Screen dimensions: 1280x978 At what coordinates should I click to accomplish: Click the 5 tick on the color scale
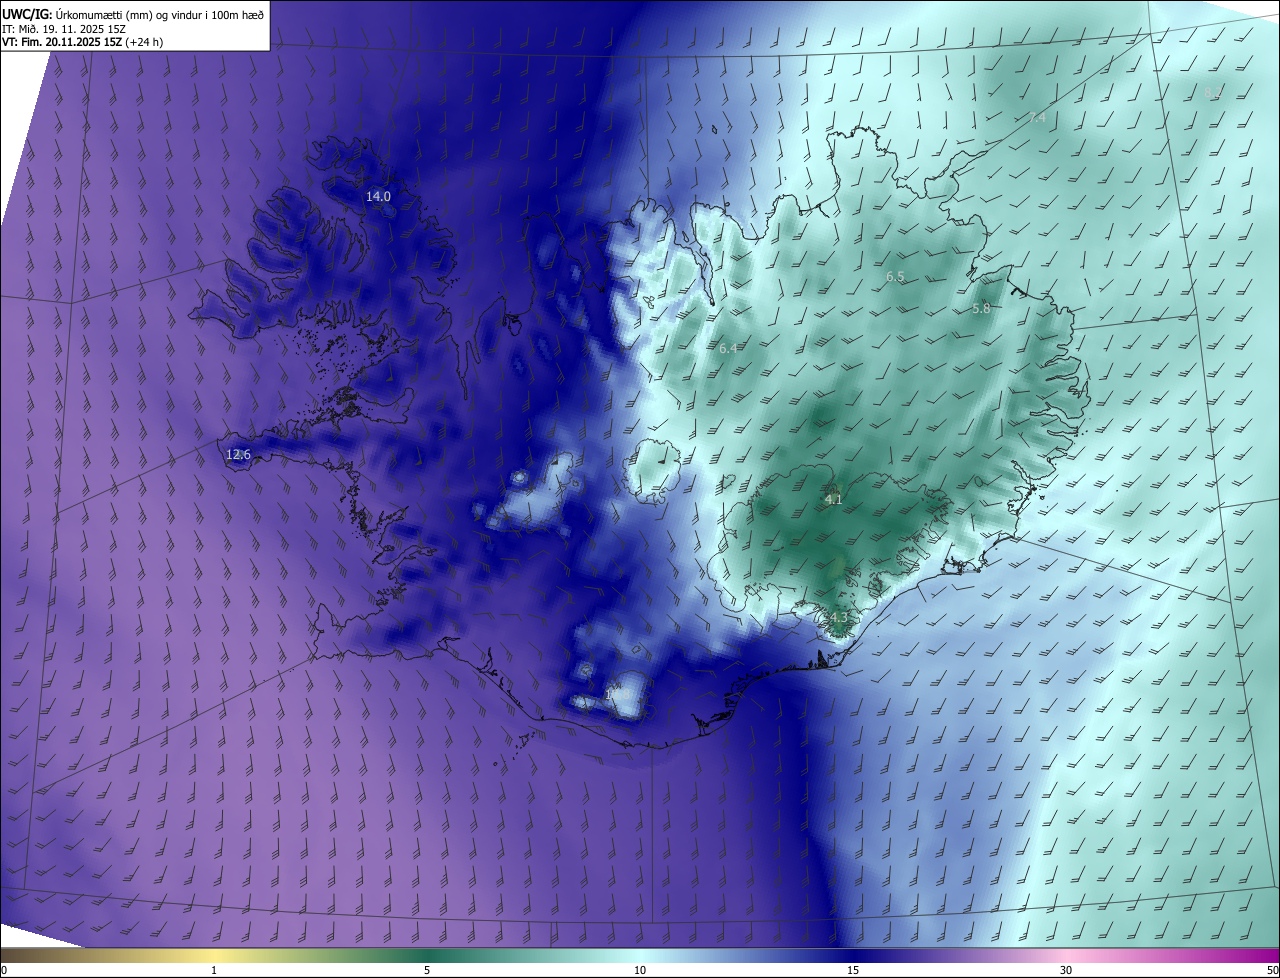[x=427, y=970]
